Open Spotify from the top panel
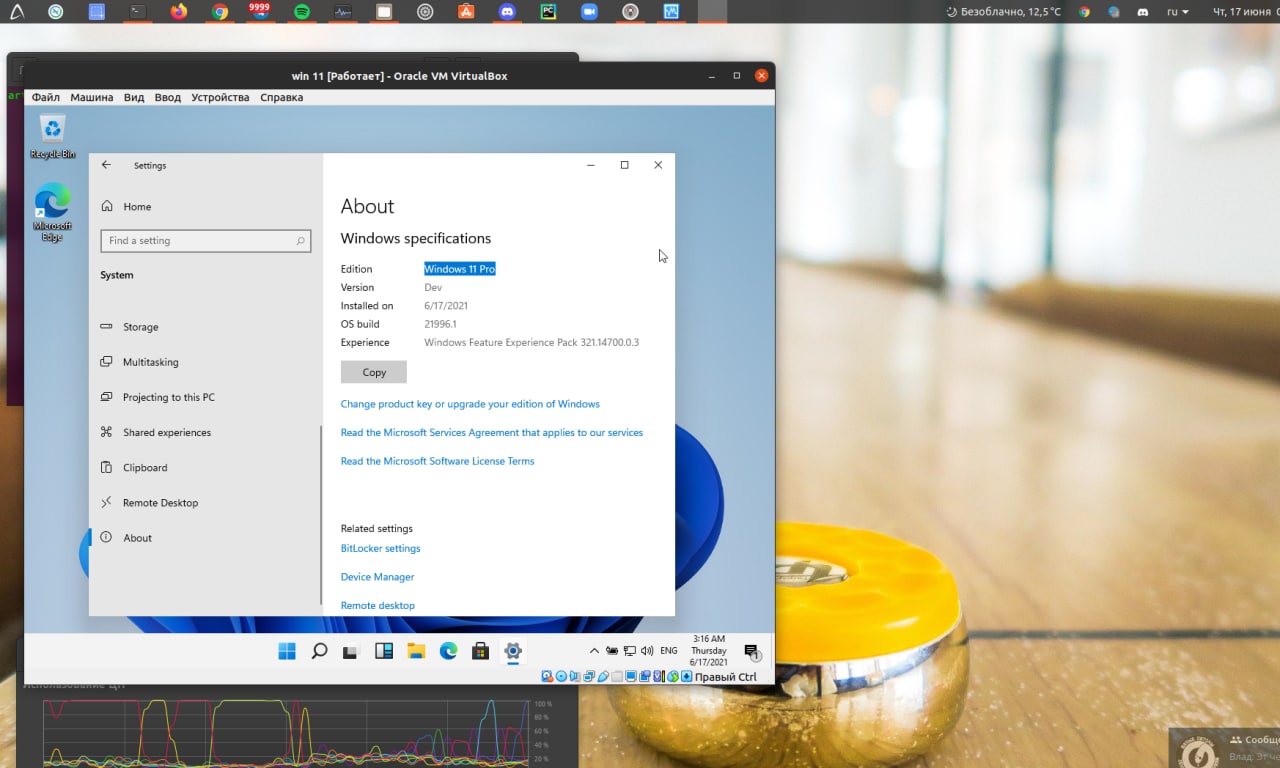 point(302,12)
